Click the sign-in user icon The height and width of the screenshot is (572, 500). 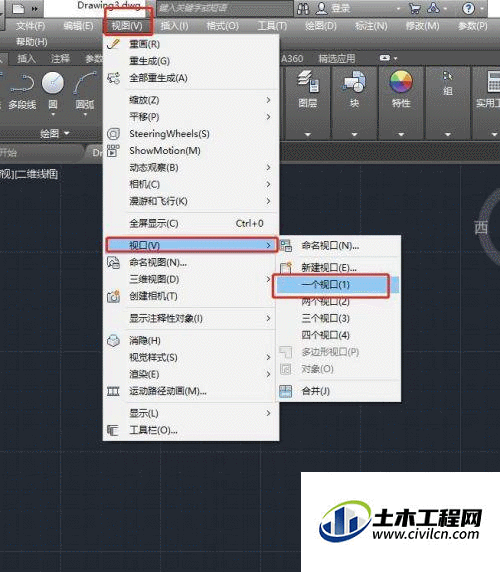coord(321,8)
